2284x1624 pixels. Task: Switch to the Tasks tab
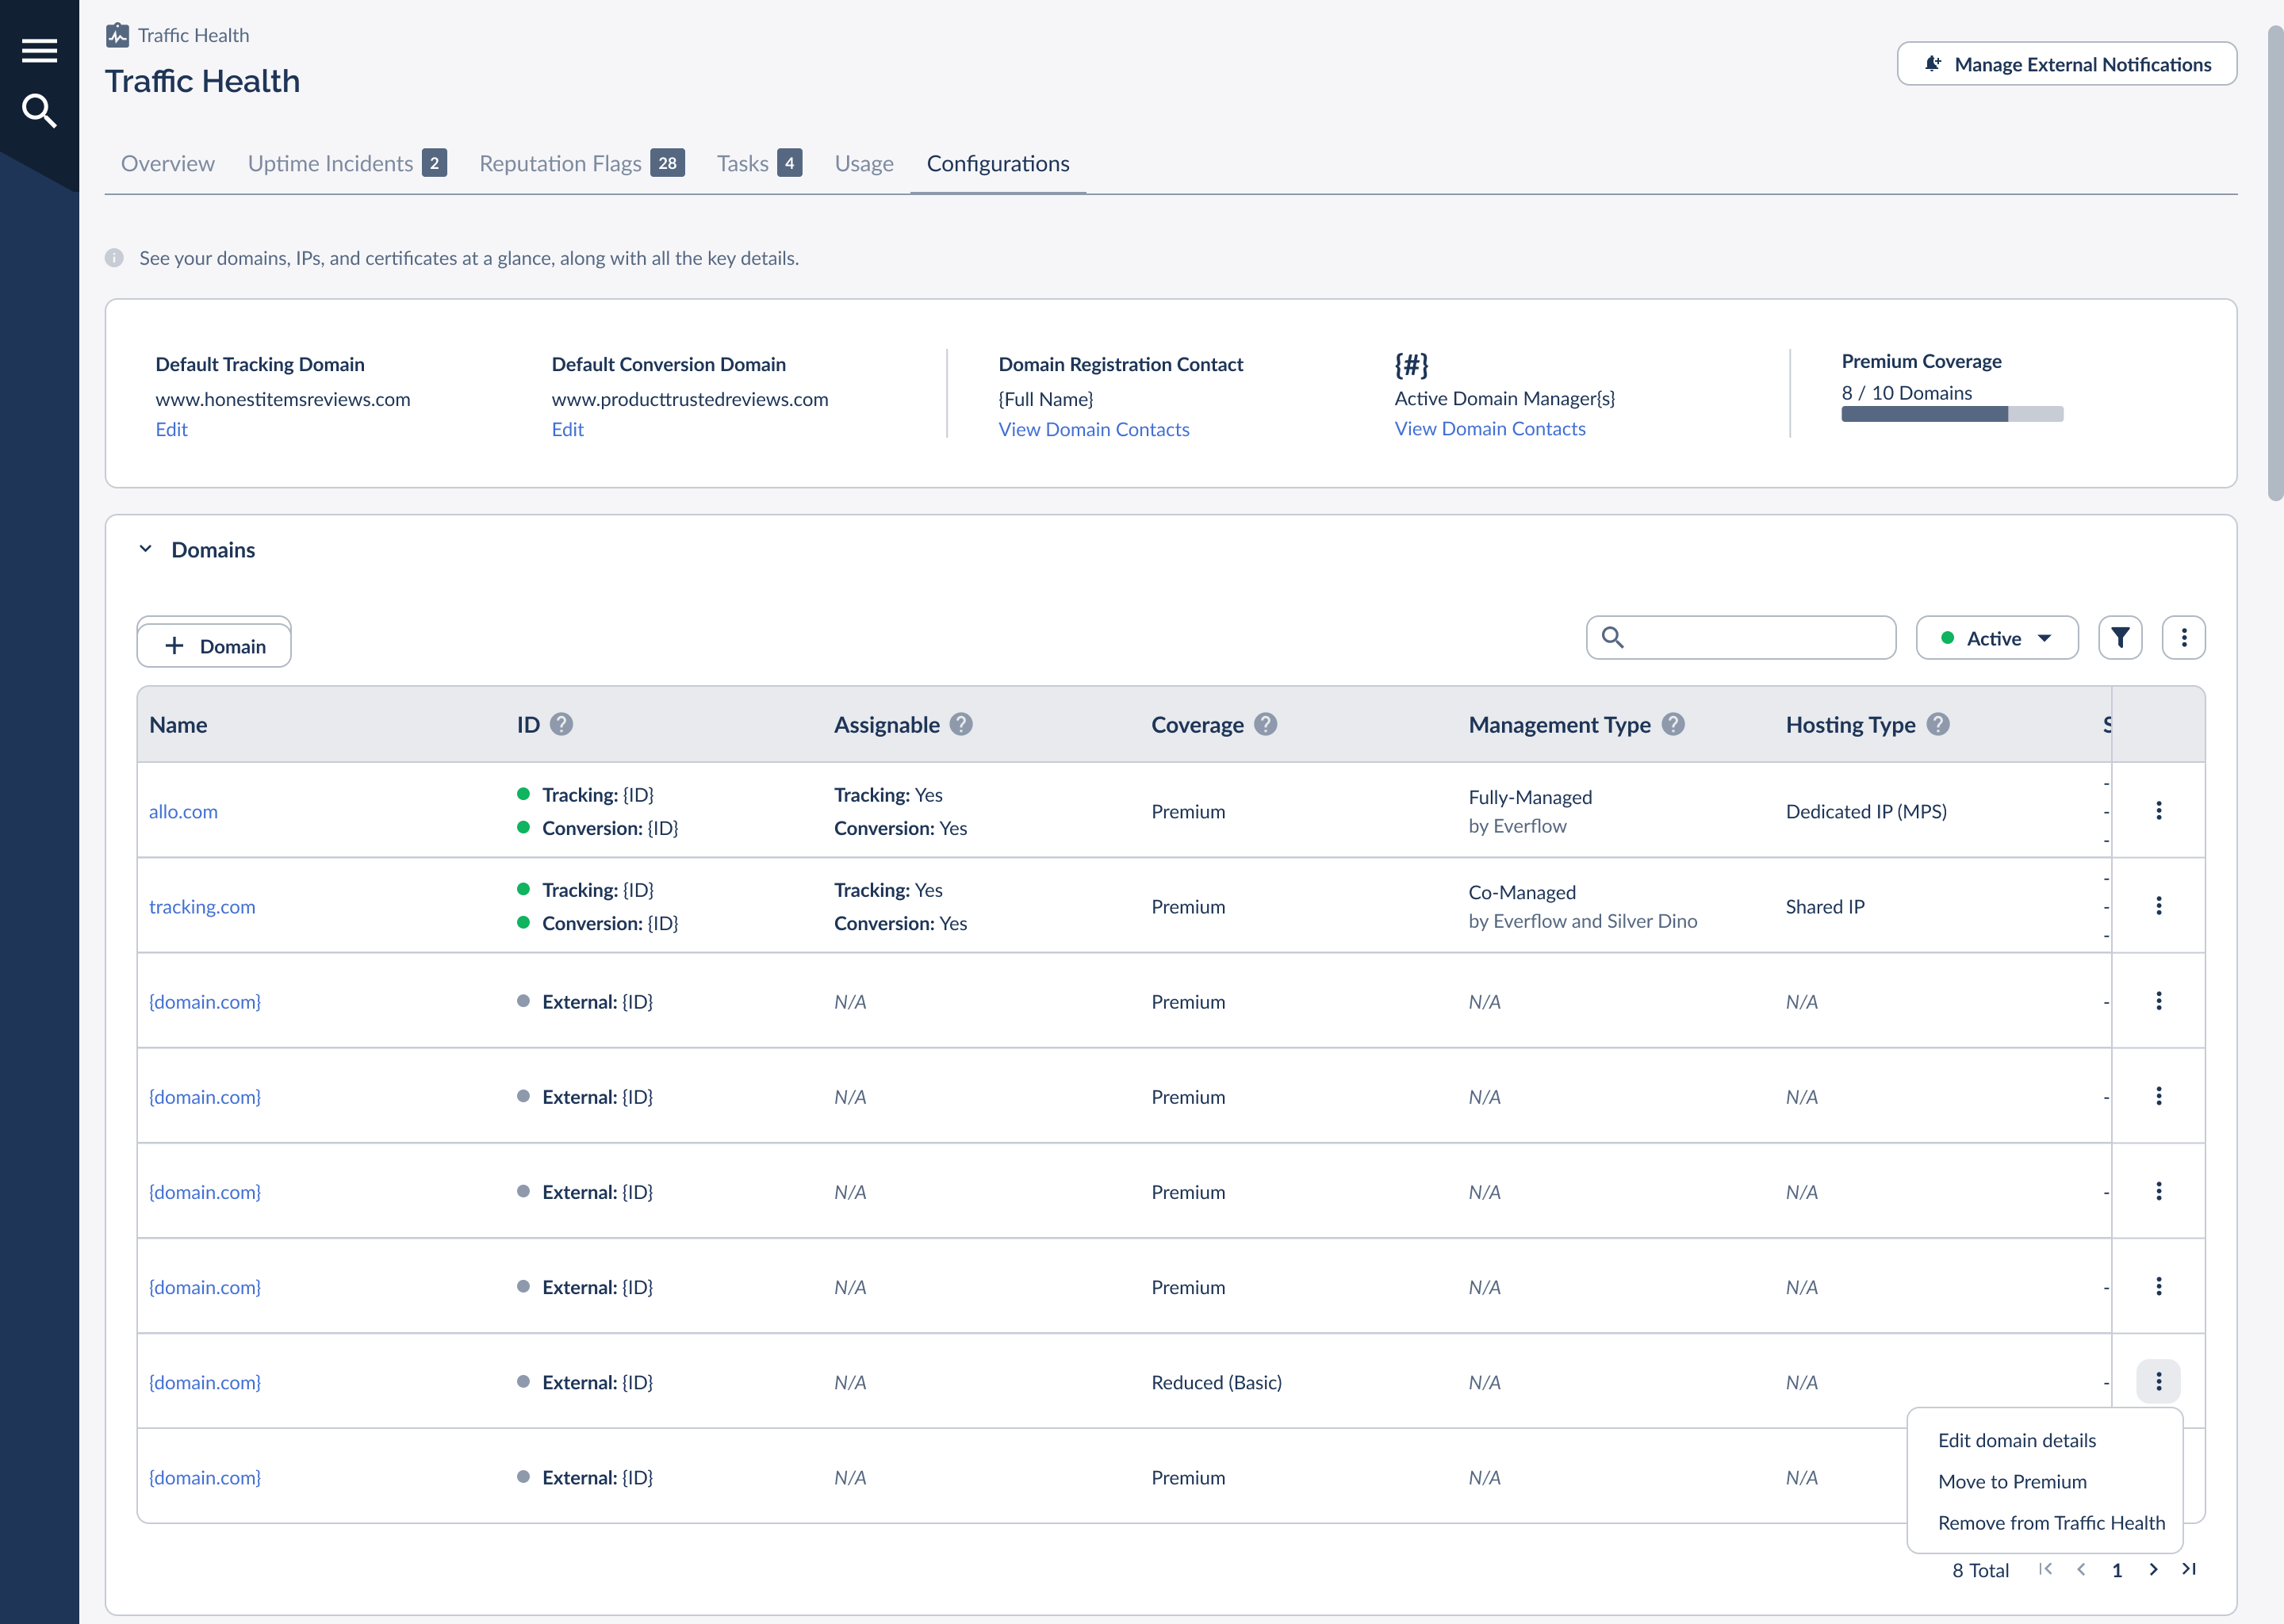[759, 163]
